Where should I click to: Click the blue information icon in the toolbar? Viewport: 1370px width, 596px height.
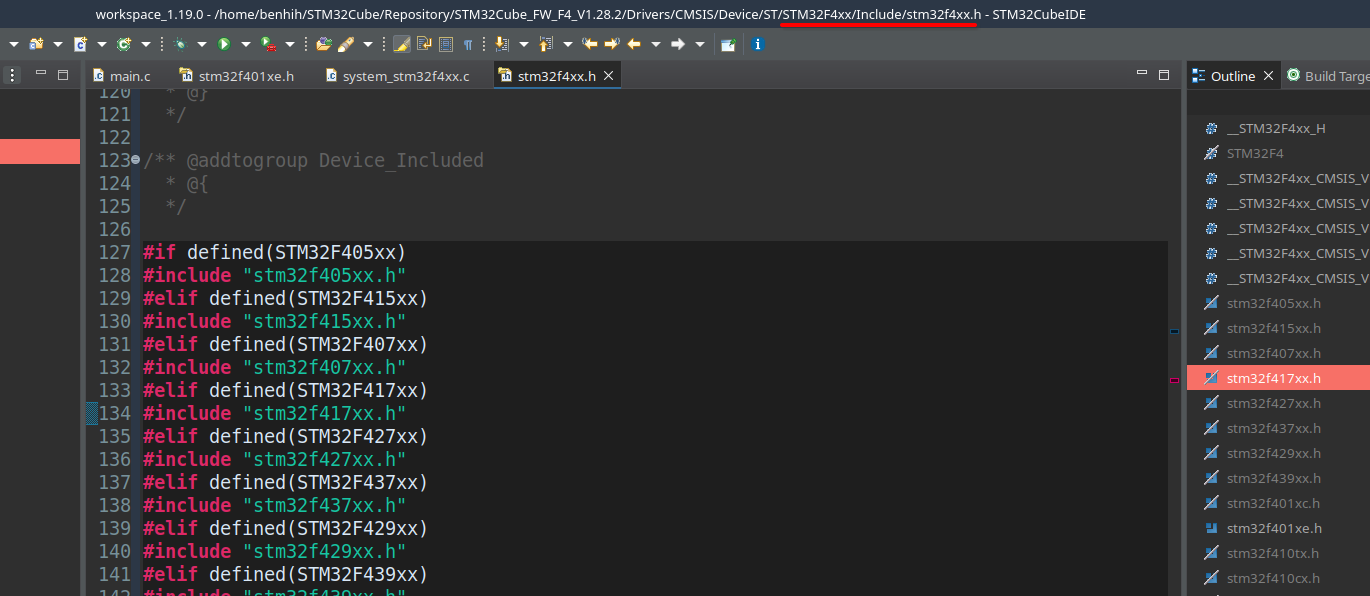(757, 44)
